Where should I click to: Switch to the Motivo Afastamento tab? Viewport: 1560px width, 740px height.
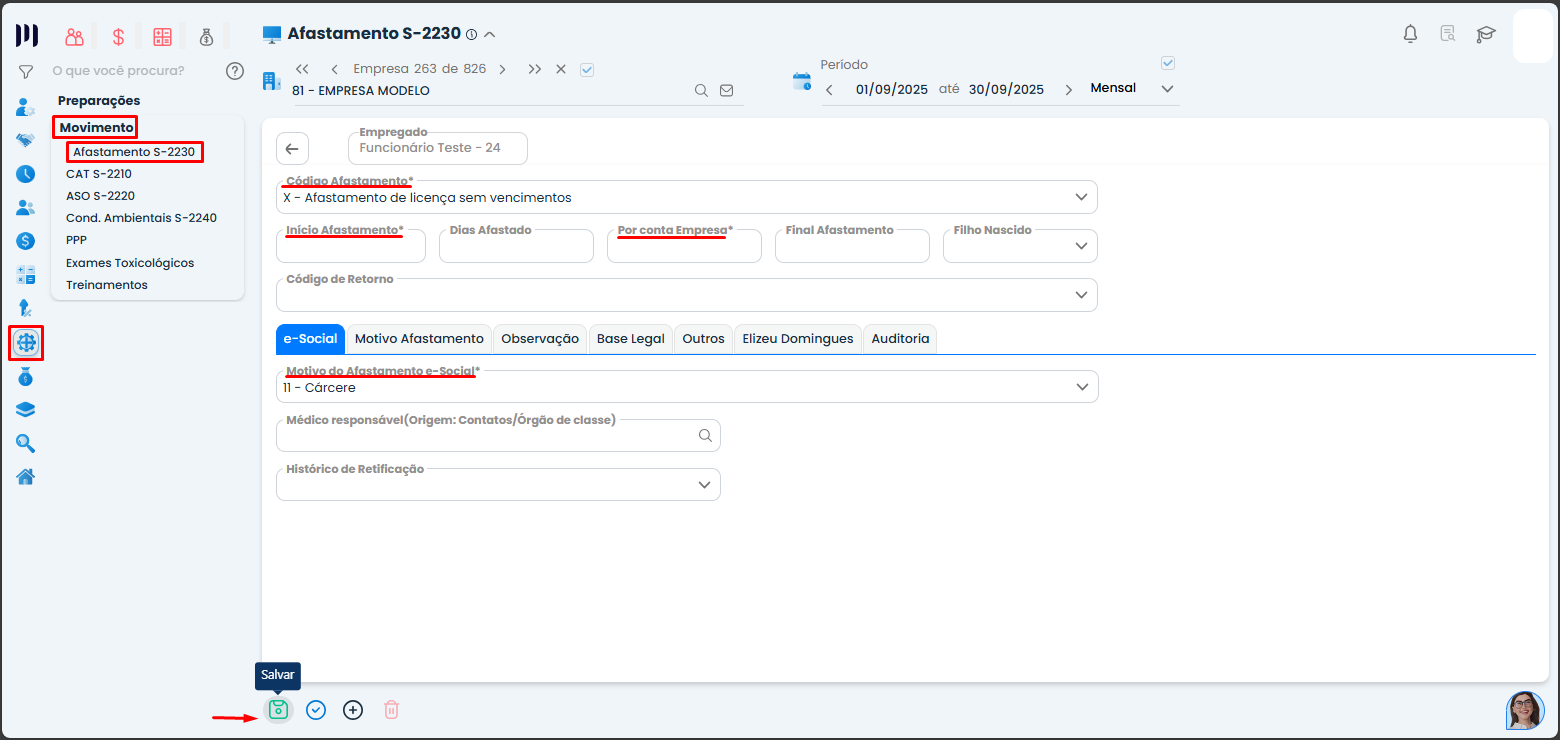pos(419,339)
